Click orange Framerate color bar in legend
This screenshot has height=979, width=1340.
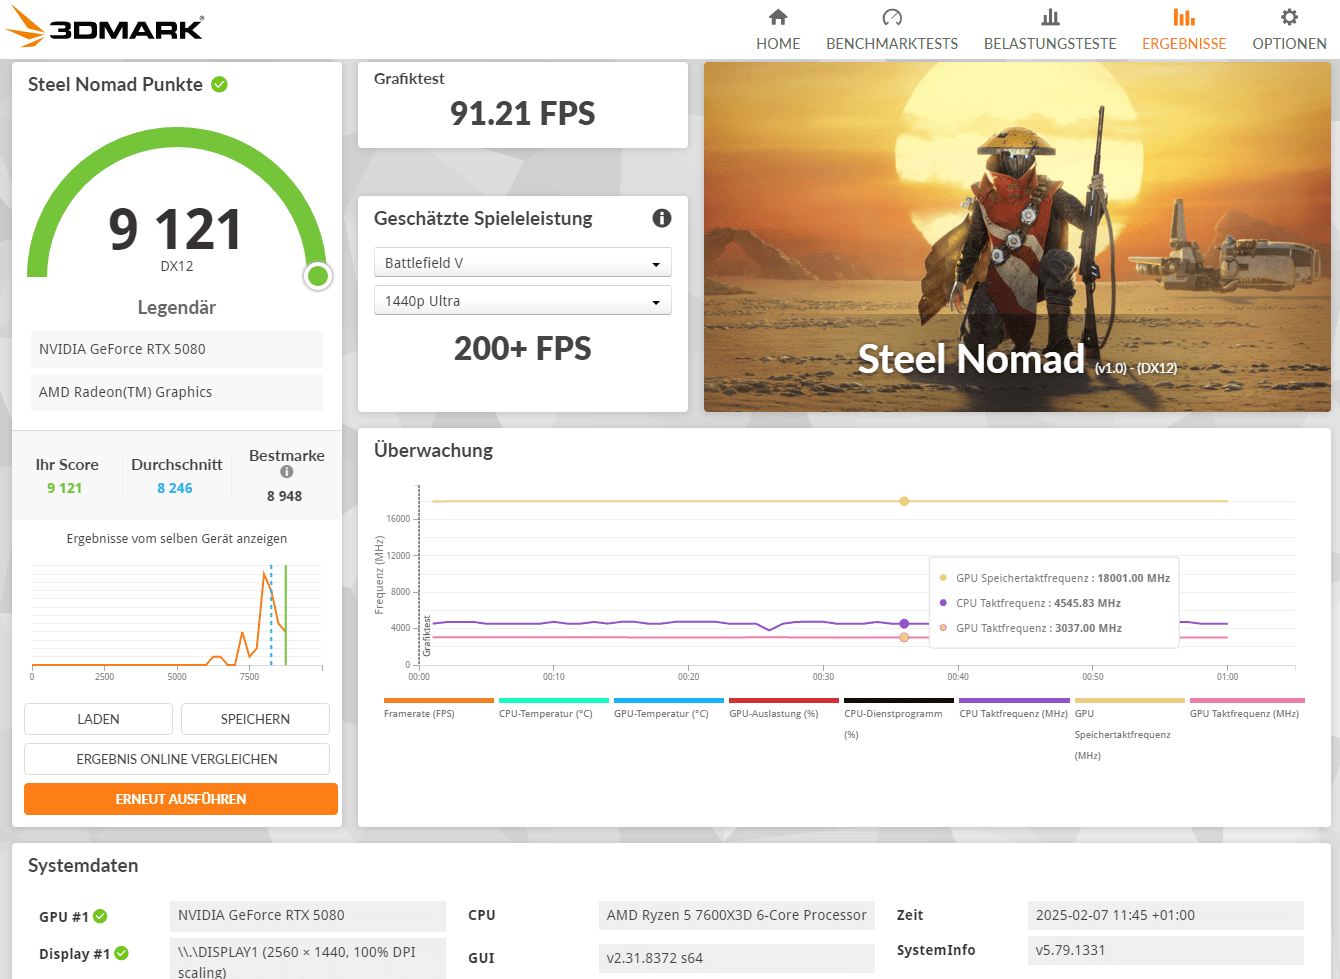tap(439, 700)
